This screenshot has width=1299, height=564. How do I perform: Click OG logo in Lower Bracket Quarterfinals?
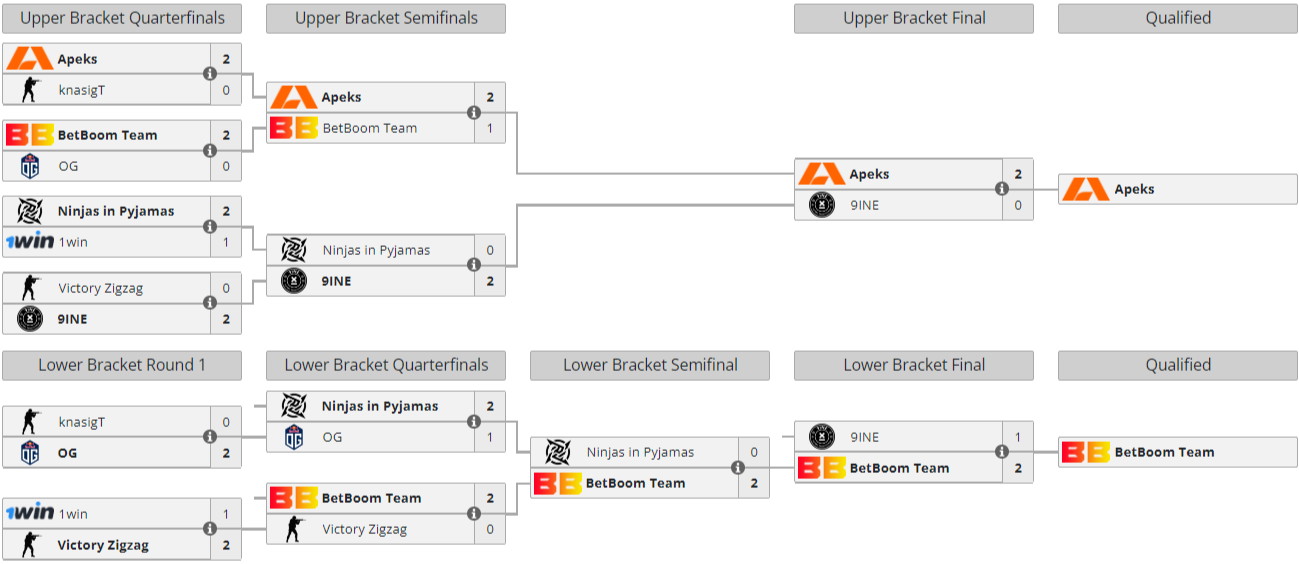pyautogui.click(x=294, y=437)
